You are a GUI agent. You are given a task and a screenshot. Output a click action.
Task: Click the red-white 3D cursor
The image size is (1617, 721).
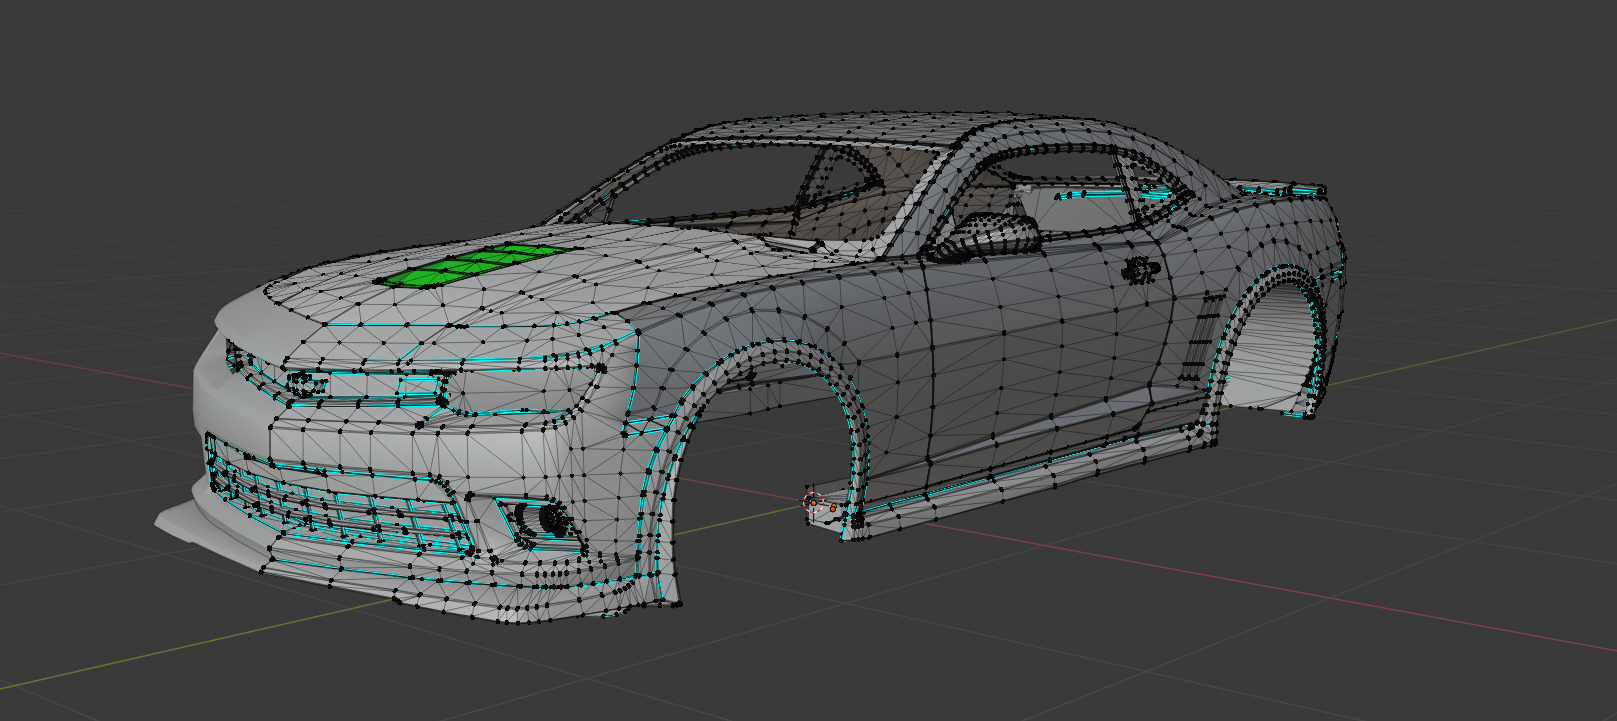(x=812, y=502)
